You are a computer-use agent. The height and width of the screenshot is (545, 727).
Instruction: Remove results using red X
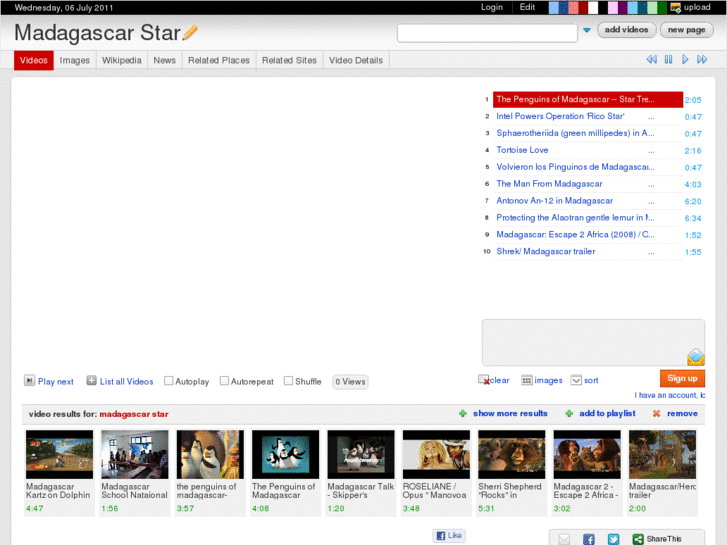[656, 413]
